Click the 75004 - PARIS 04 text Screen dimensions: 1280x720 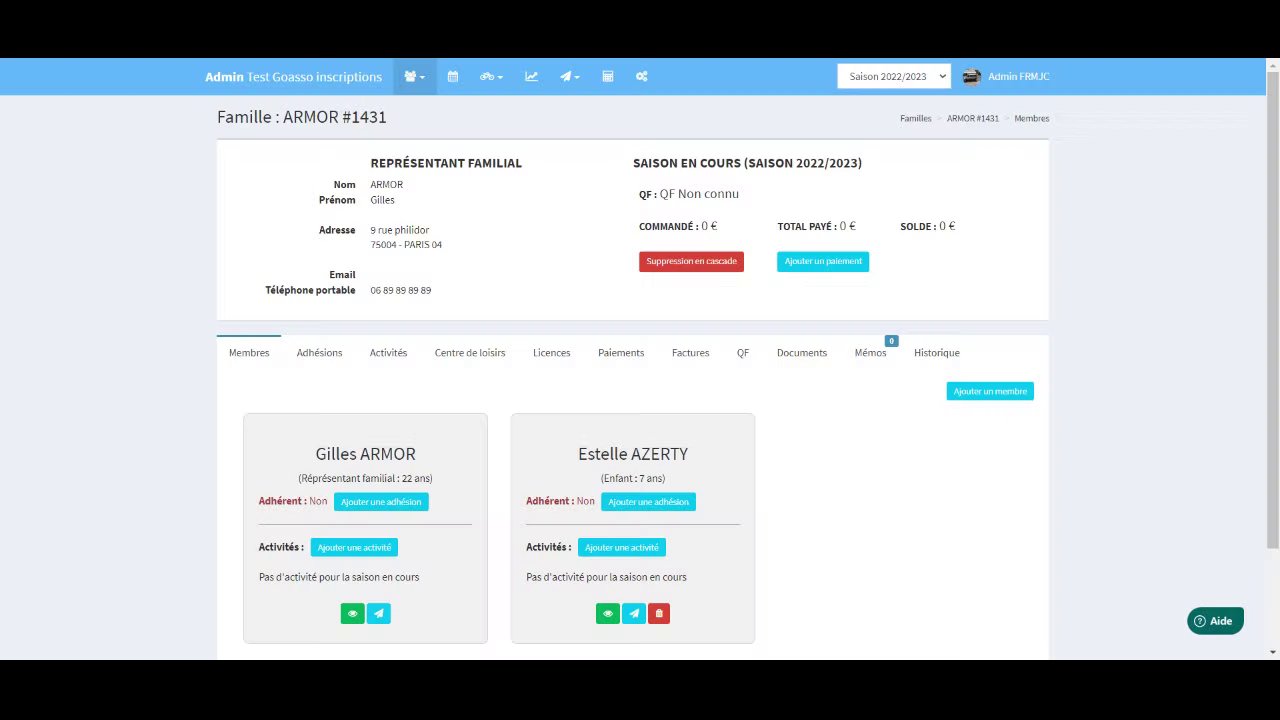coord(406,245)
